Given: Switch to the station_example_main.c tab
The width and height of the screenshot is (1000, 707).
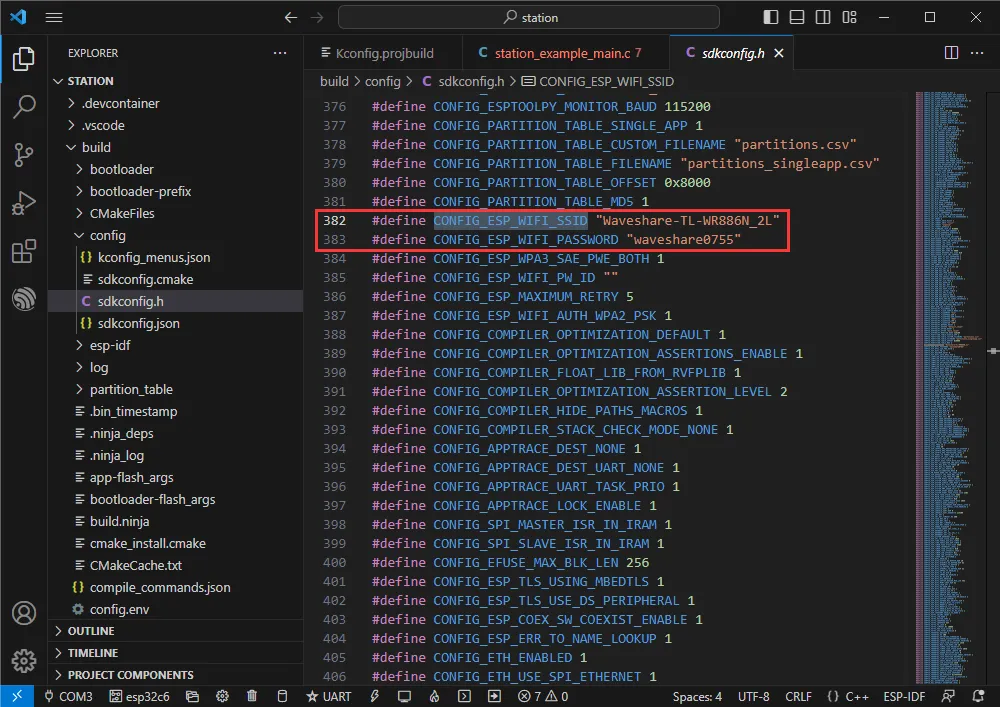Looking at the screenshot, I should pos(559,53).
